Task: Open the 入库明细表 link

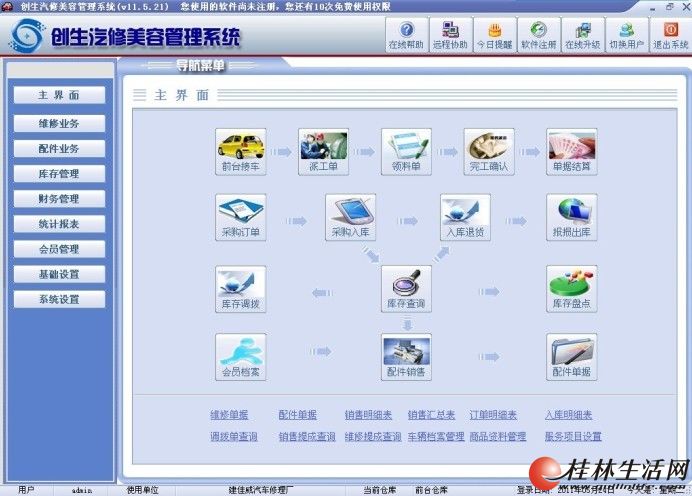Action: pos(568,415)
